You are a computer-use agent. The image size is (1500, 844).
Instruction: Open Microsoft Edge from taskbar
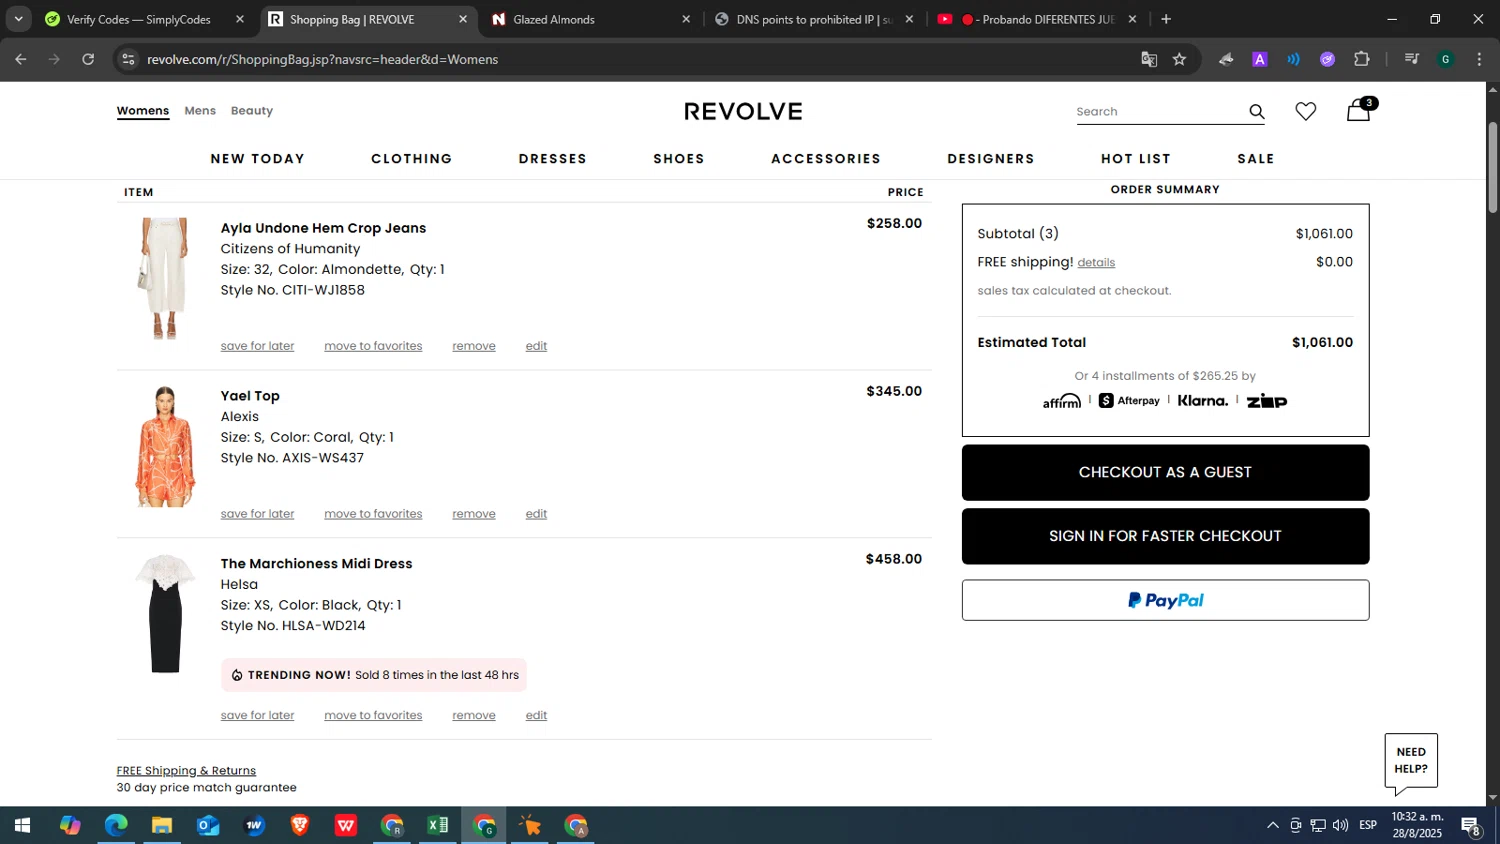pyautogui.click(x=116, y=825)
